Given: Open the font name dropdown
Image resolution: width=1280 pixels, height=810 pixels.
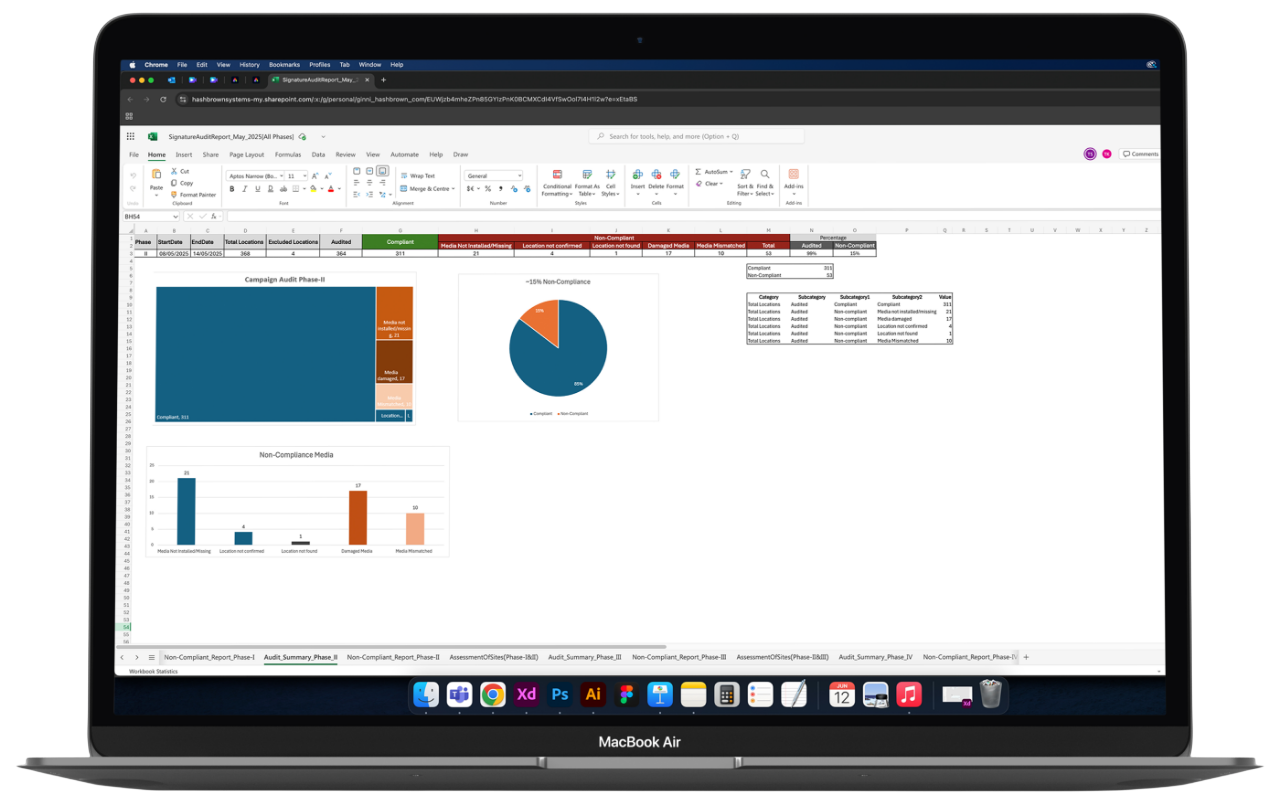Looking at the screenshot, I should [280, 176].
